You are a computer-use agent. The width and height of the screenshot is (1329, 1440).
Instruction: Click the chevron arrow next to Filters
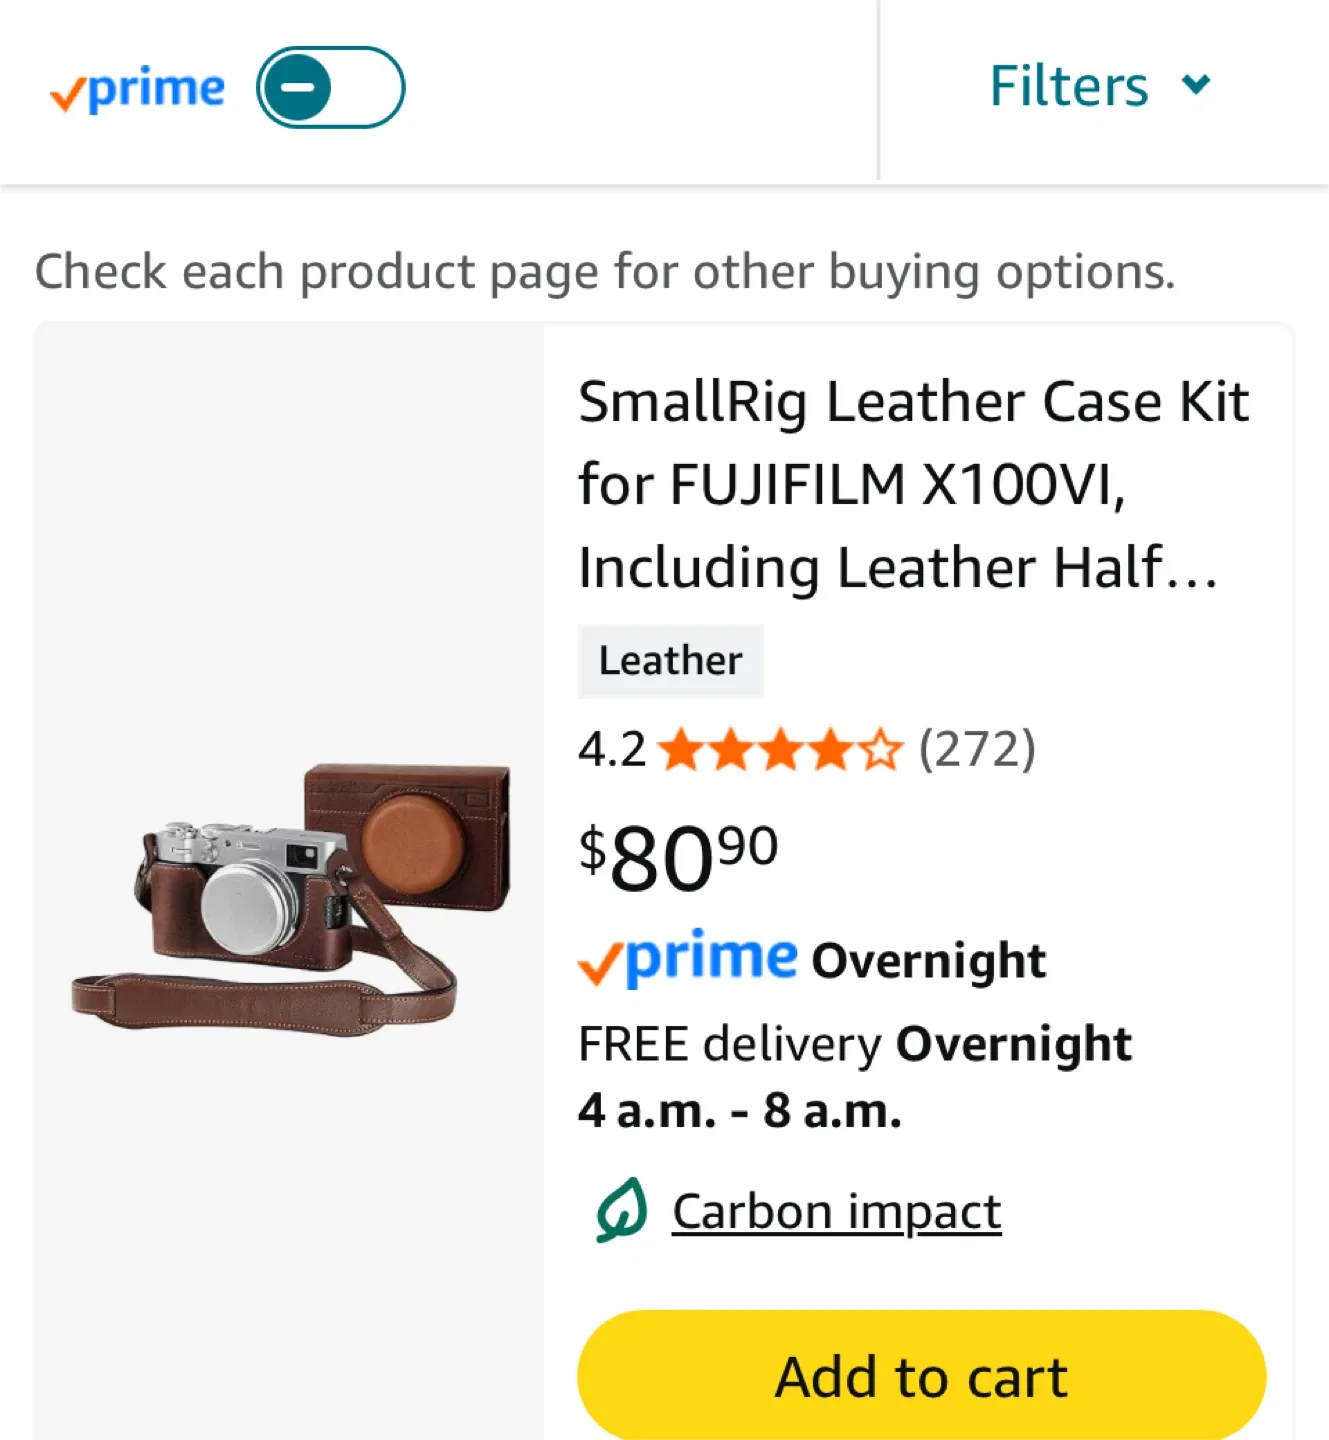tap(1195, 84)
